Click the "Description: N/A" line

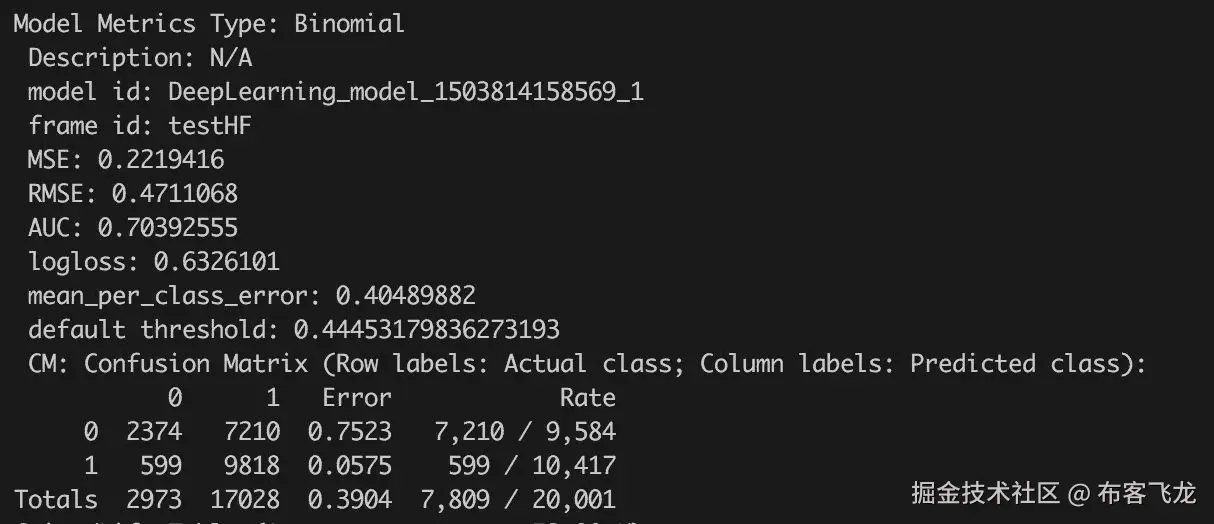coord(139,58)
